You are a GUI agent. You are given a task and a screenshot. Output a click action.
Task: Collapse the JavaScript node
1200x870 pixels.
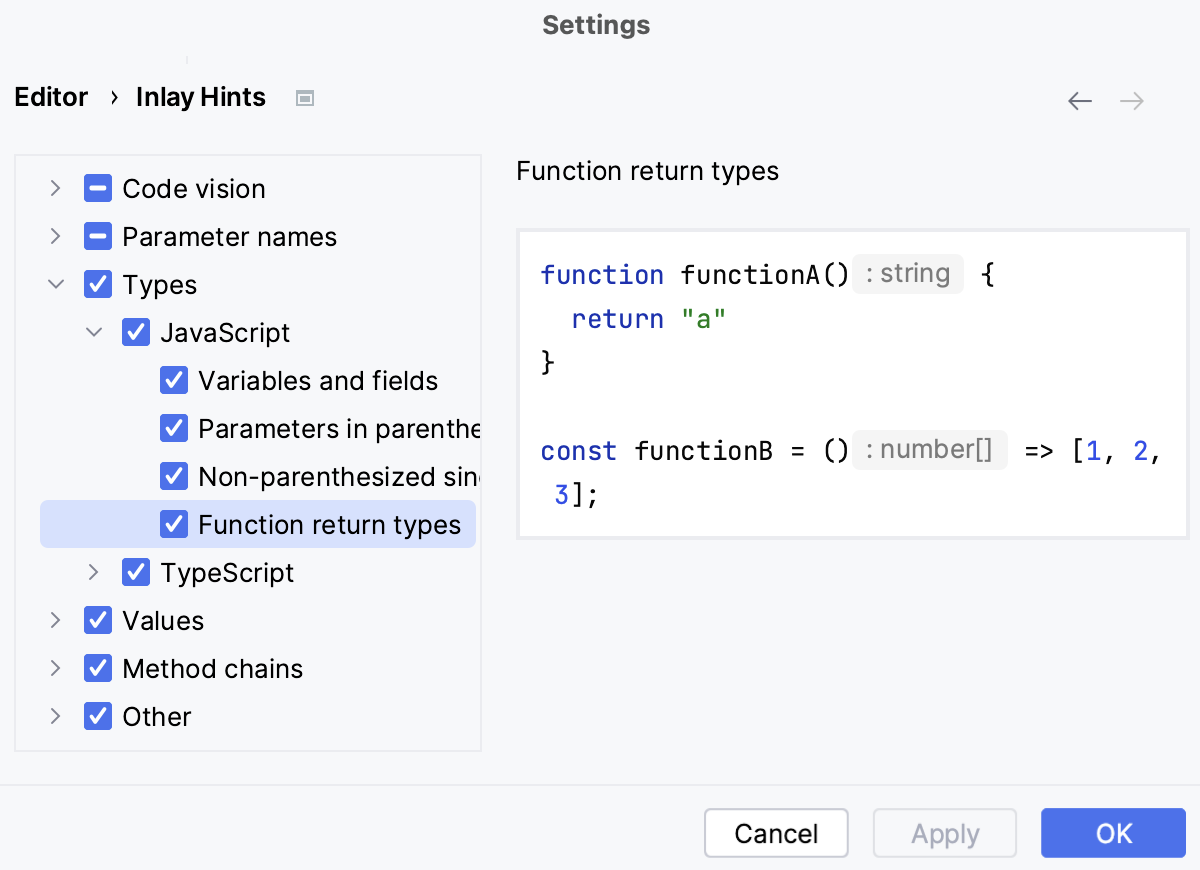click(94, 332)
